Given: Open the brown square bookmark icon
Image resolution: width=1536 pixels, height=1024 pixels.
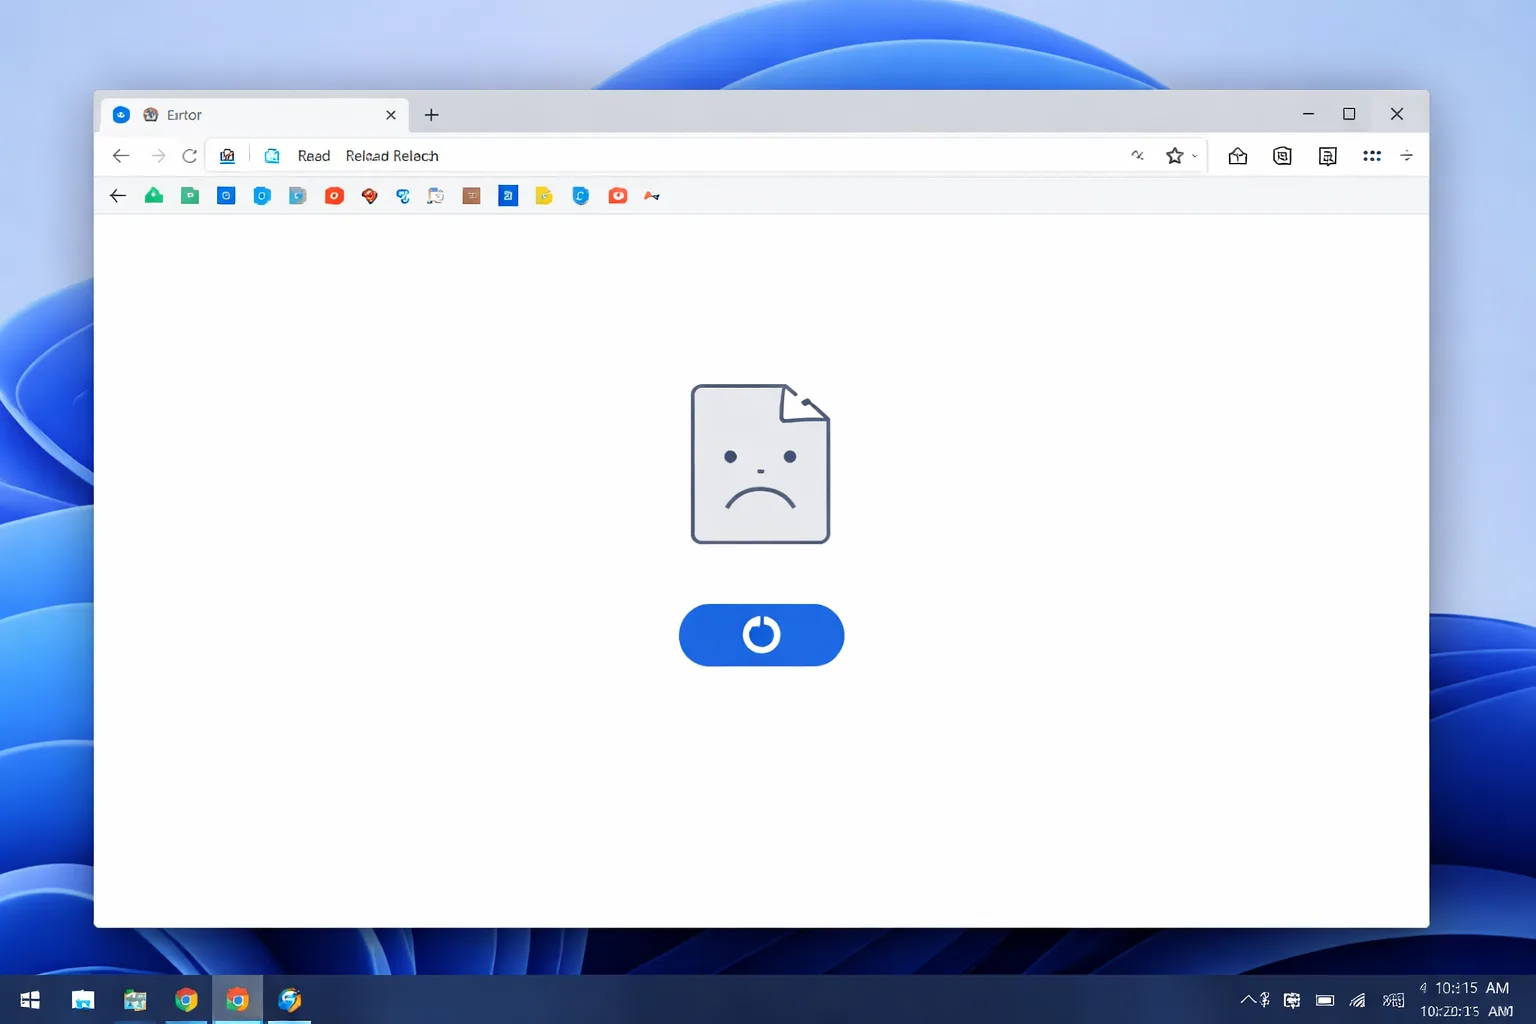Looking at the screenshot, I should 471,196.
